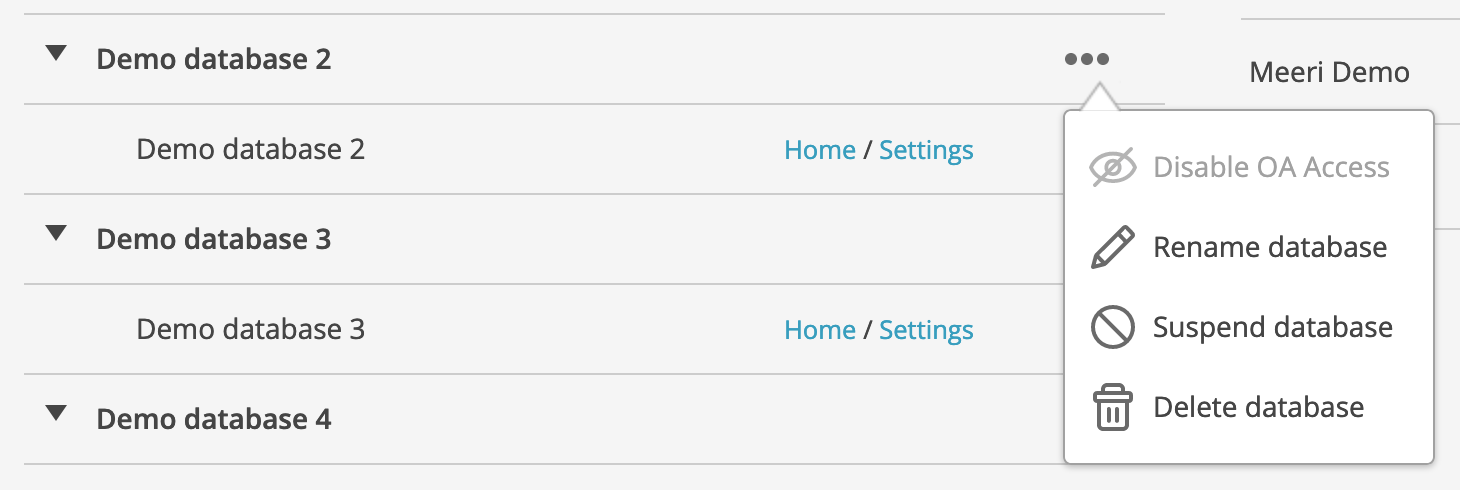Open the Home link for Demo database 2

point(819,150)
